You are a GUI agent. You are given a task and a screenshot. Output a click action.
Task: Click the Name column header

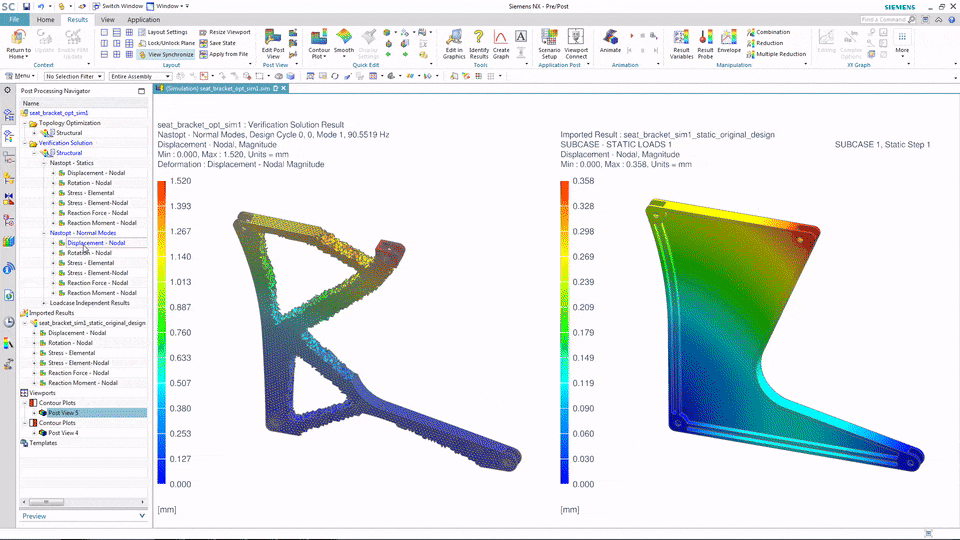[x=31, y=103]
